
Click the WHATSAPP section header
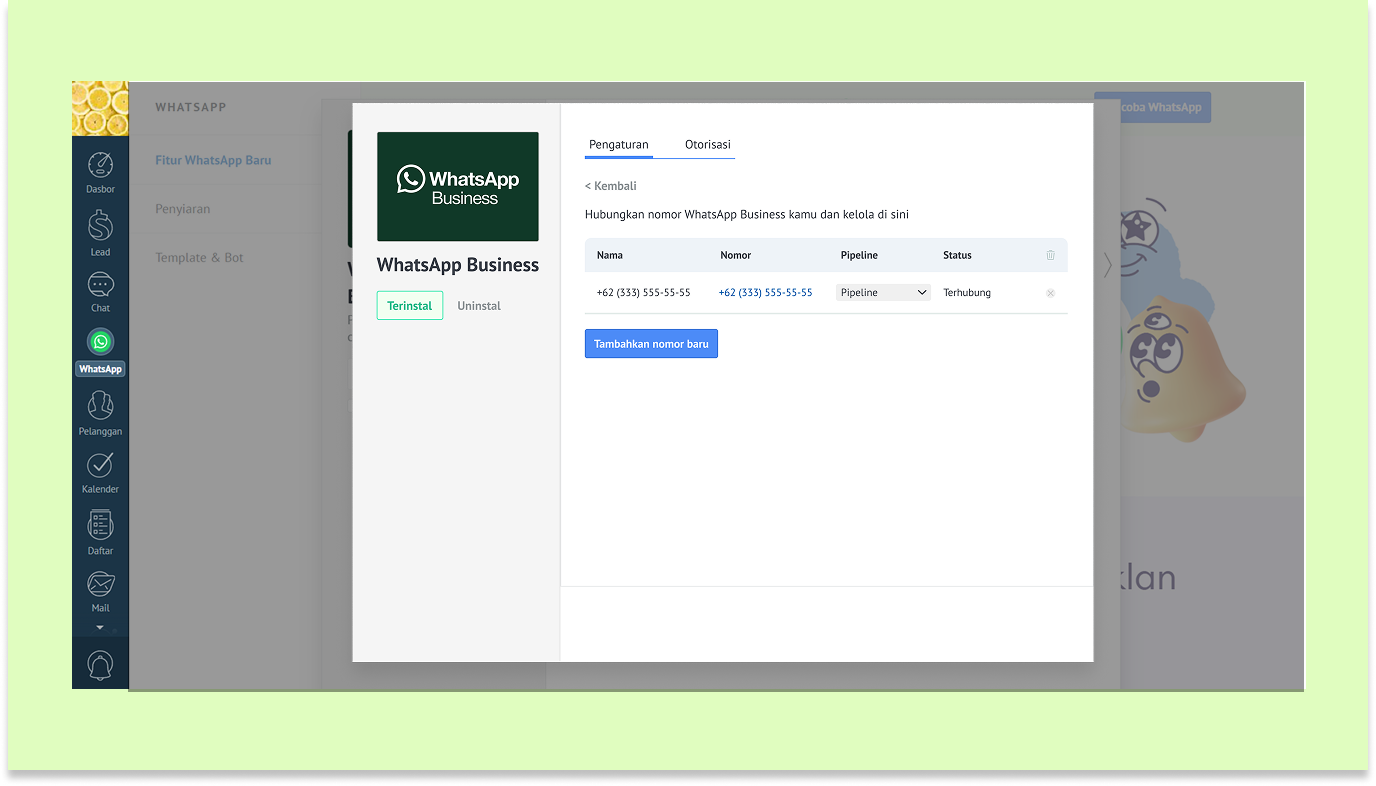[x=191, y=107]
